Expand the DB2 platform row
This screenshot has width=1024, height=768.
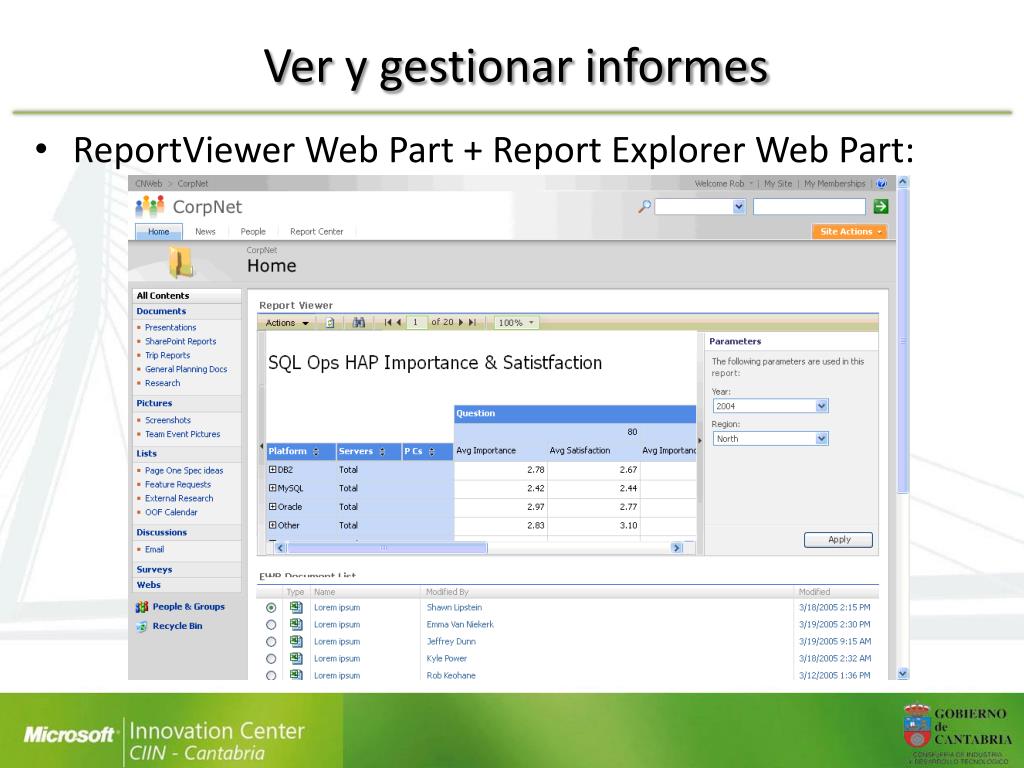(x=272, y=470)
